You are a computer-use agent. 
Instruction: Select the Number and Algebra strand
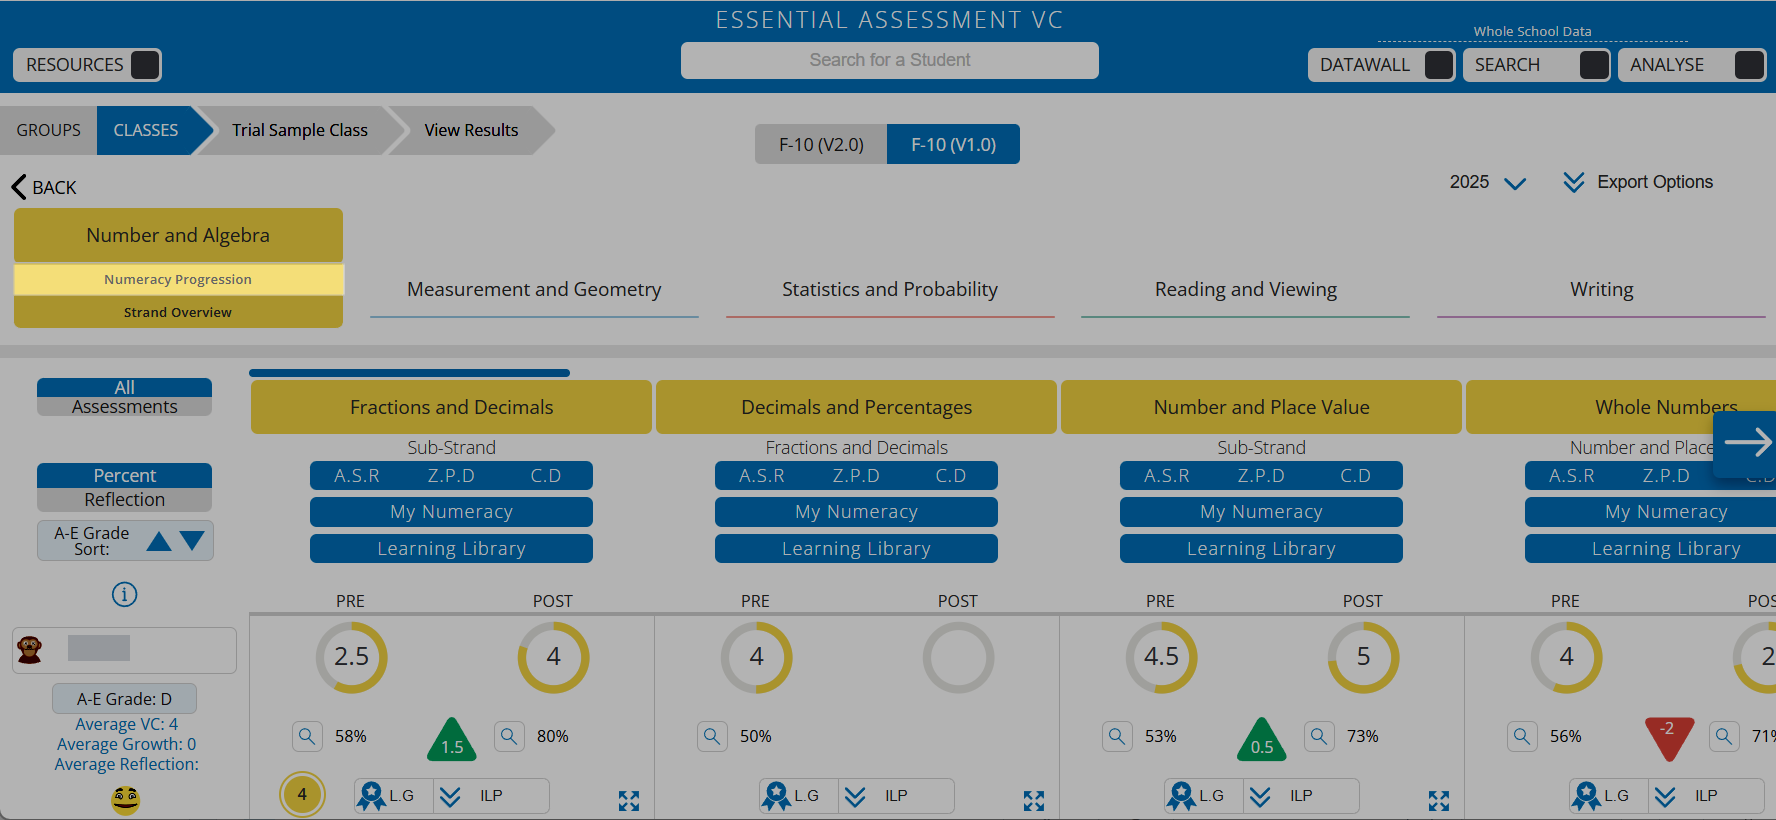pyautogui.click(x=178, y=235)
